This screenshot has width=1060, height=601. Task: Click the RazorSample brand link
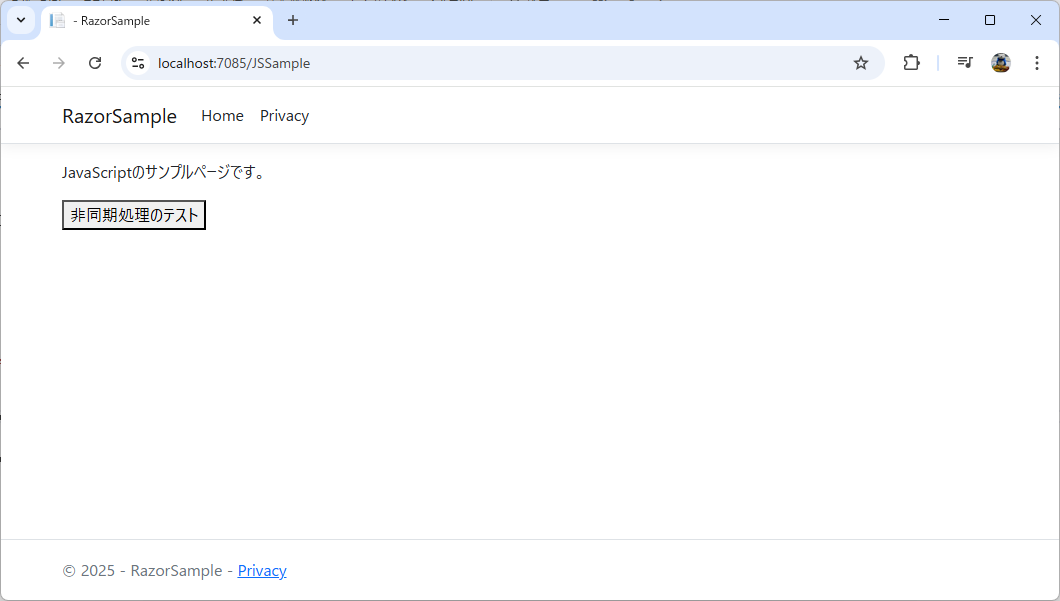[x=119, y=116]
